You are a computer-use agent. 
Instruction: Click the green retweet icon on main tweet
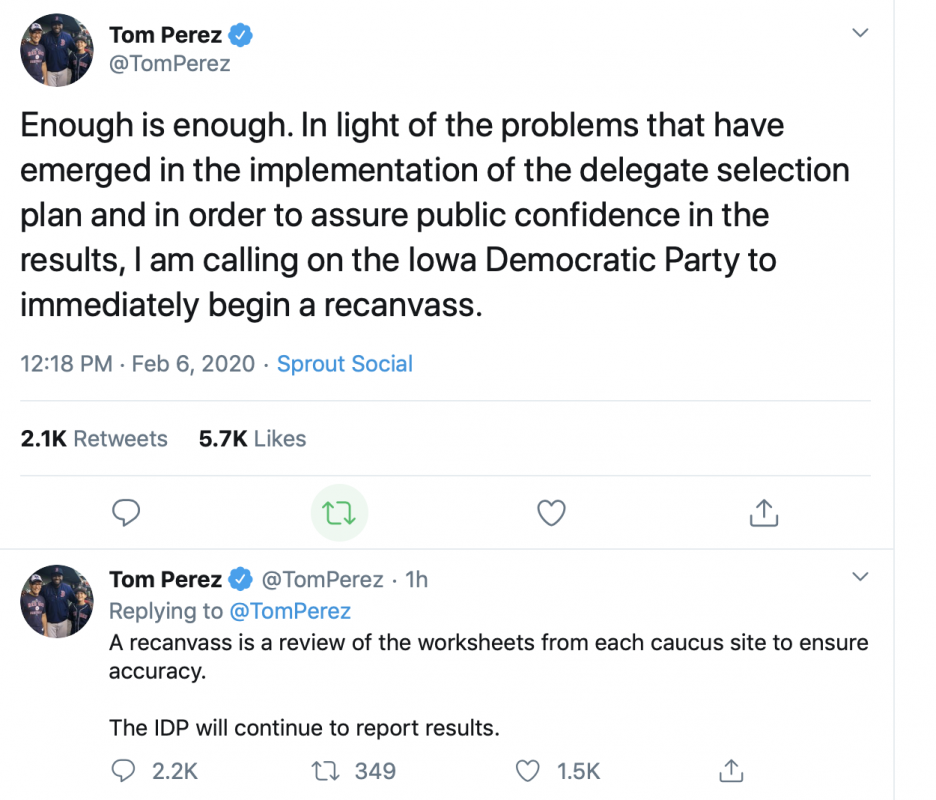pyautogui.click(x=339, y=513)
